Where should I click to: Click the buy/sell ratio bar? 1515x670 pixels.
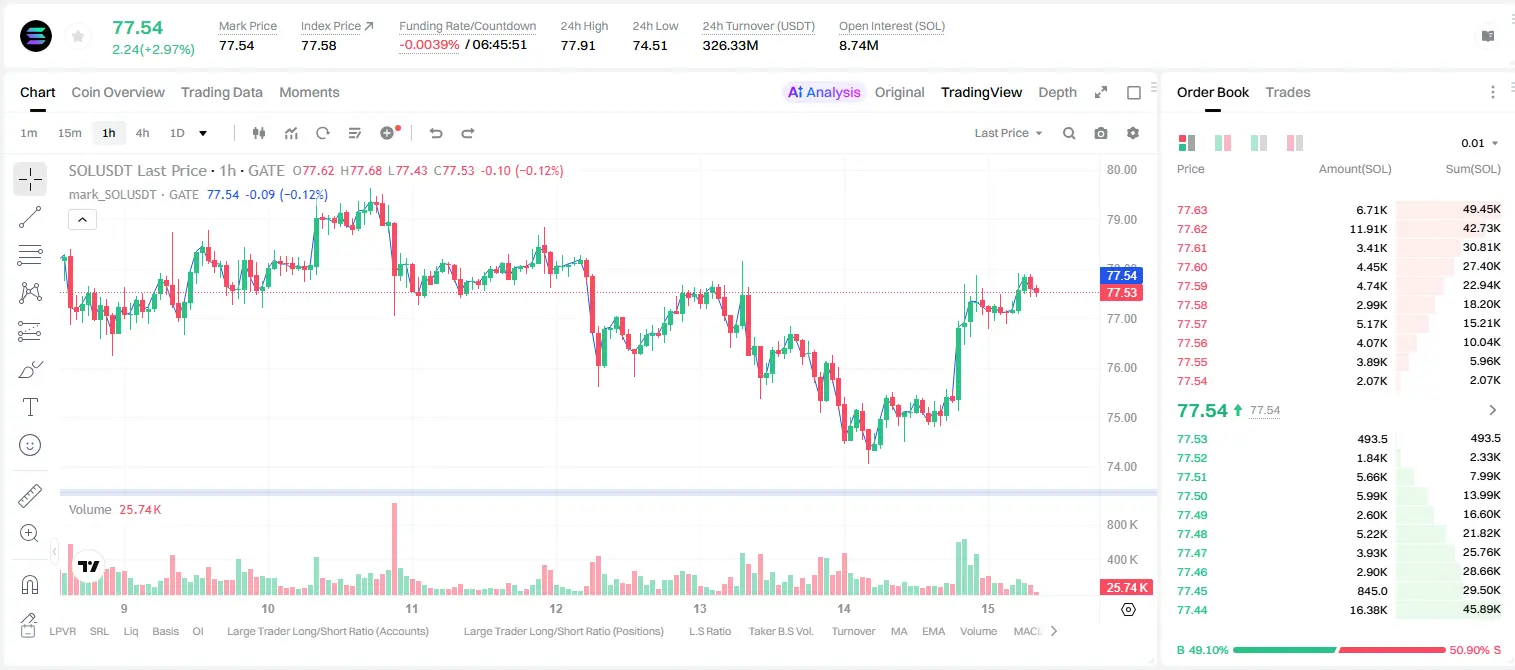click(1339, 650)
